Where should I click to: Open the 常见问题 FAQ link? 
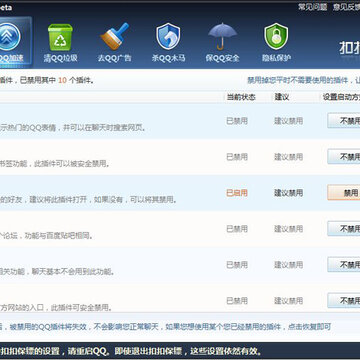(312, 7)
